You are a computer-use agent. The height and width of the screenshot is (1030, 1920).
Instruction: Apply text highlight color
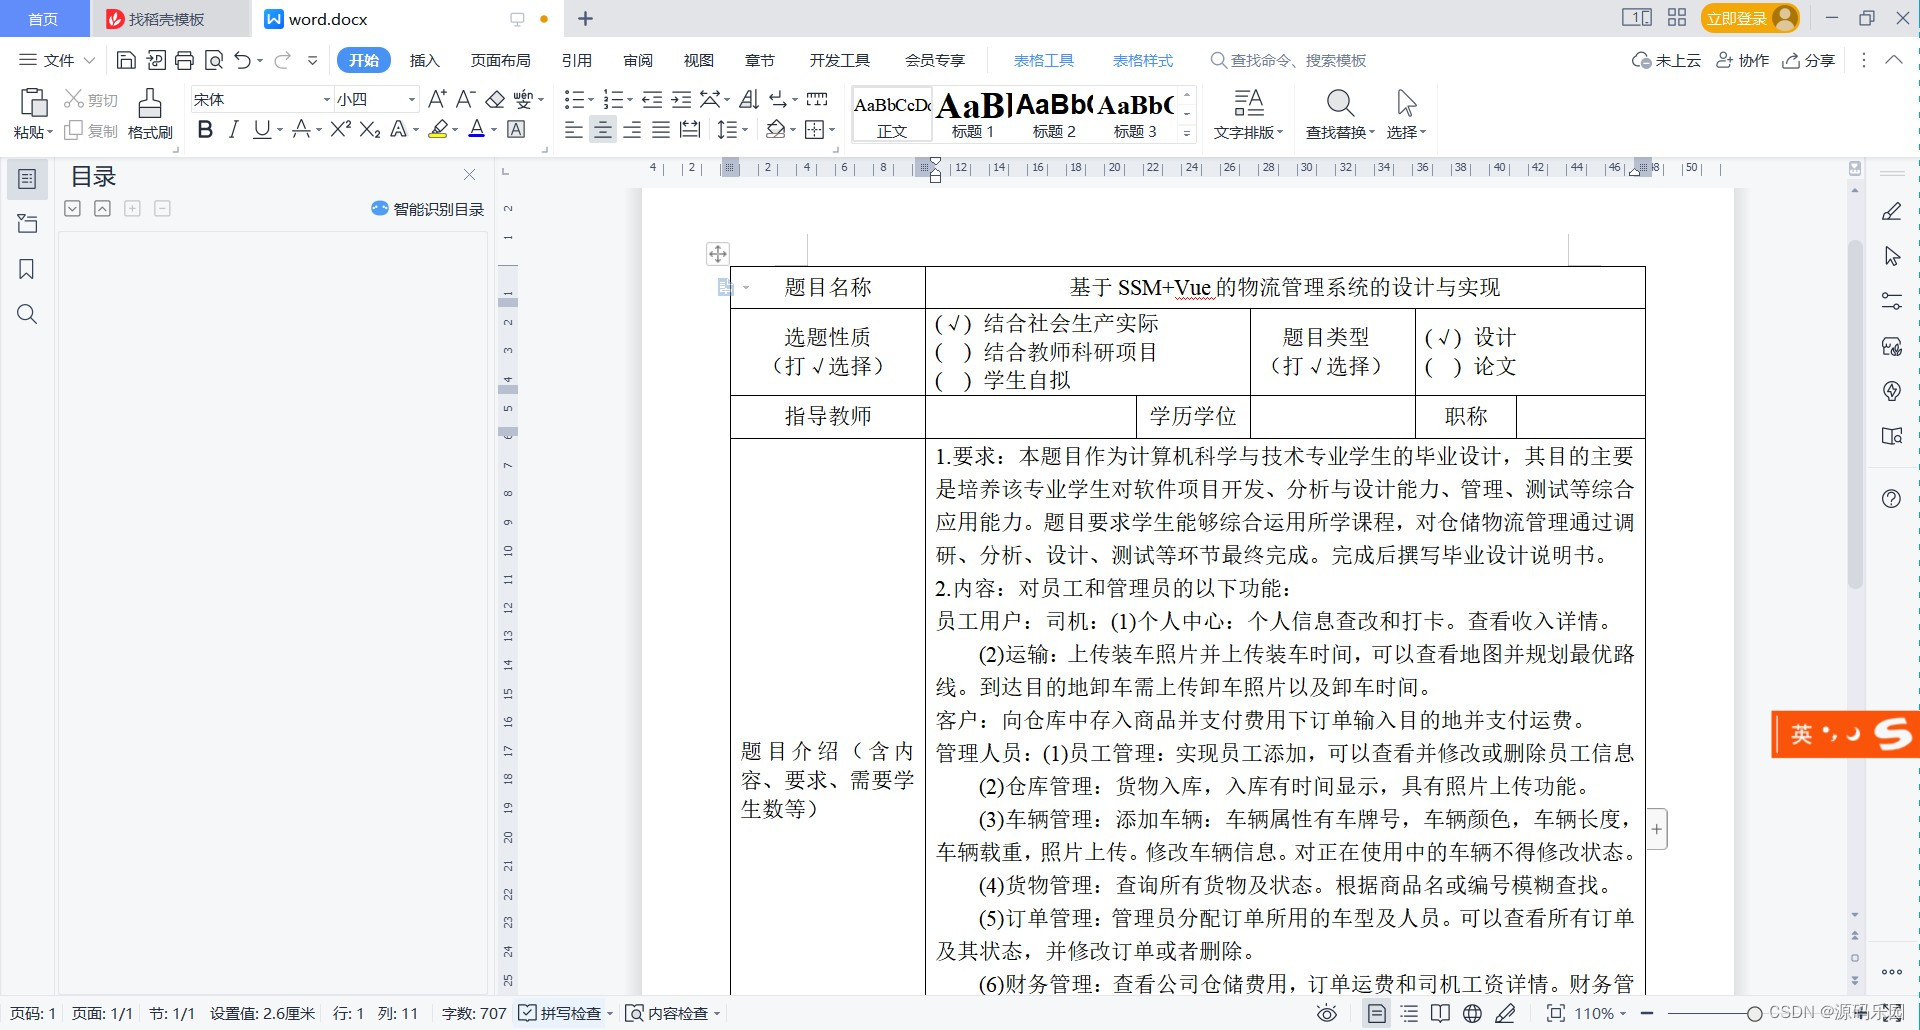[x=438, y=129]
